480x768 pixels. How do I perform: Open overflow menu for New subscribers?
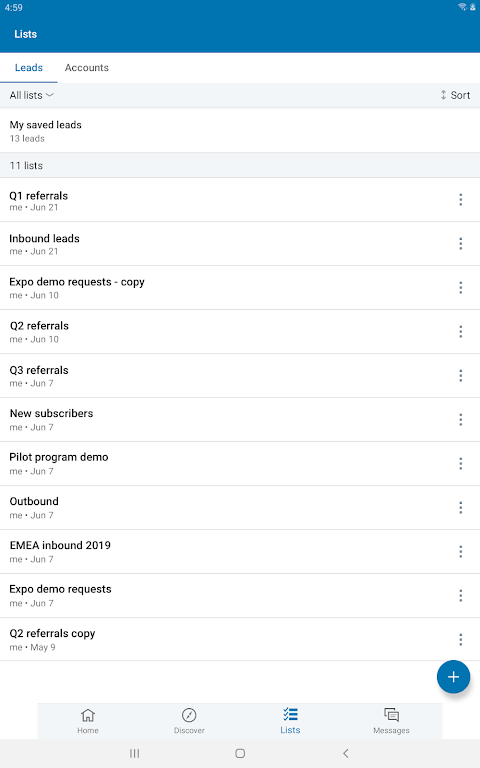tap(460, 419)
